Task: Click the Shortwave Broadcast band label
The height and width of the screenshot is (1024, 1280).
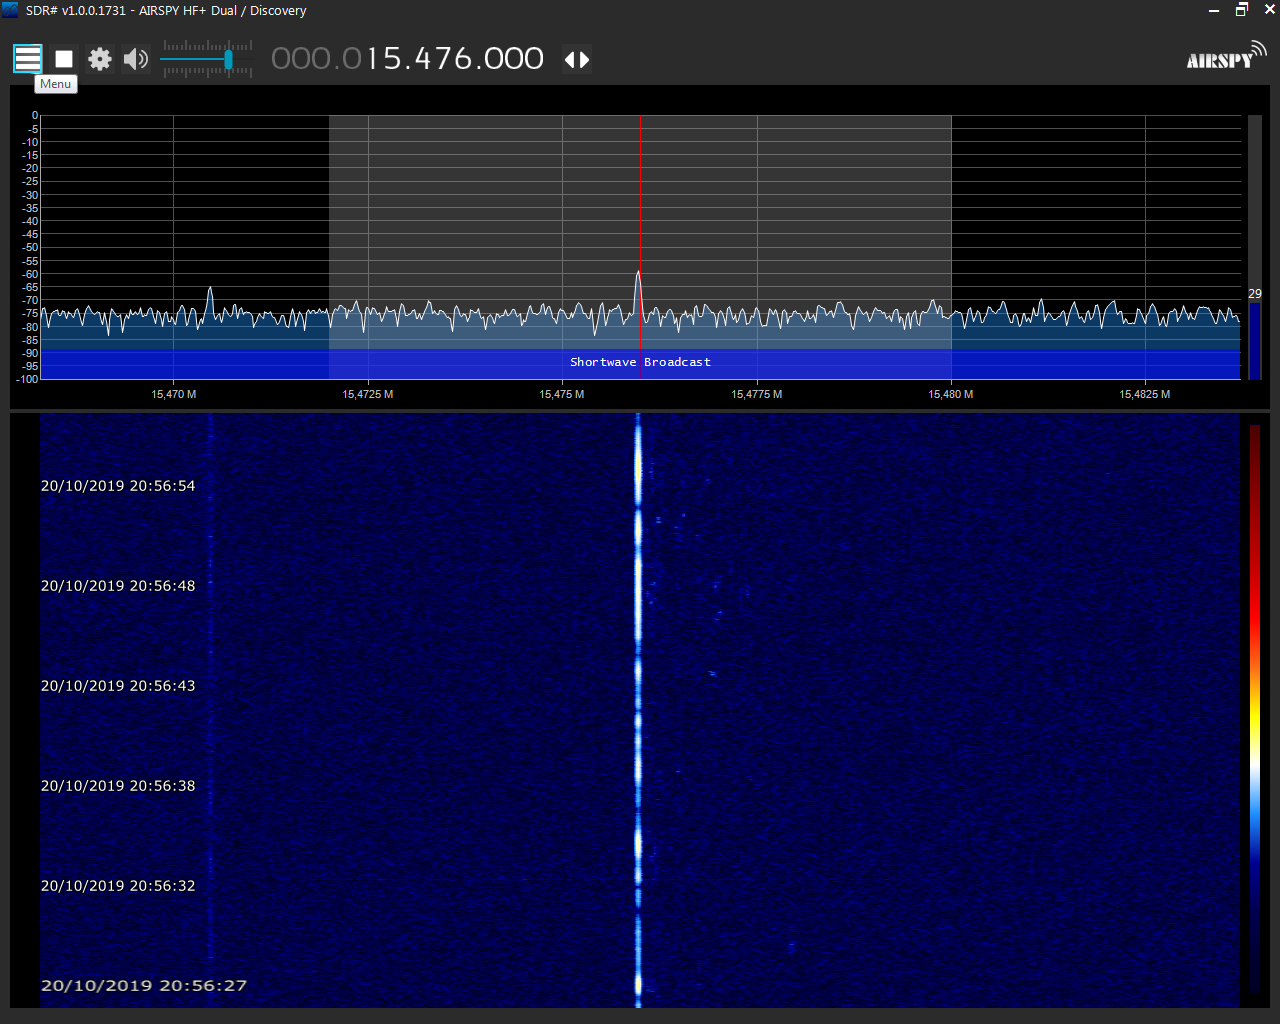Action: [x=640, y=362]
